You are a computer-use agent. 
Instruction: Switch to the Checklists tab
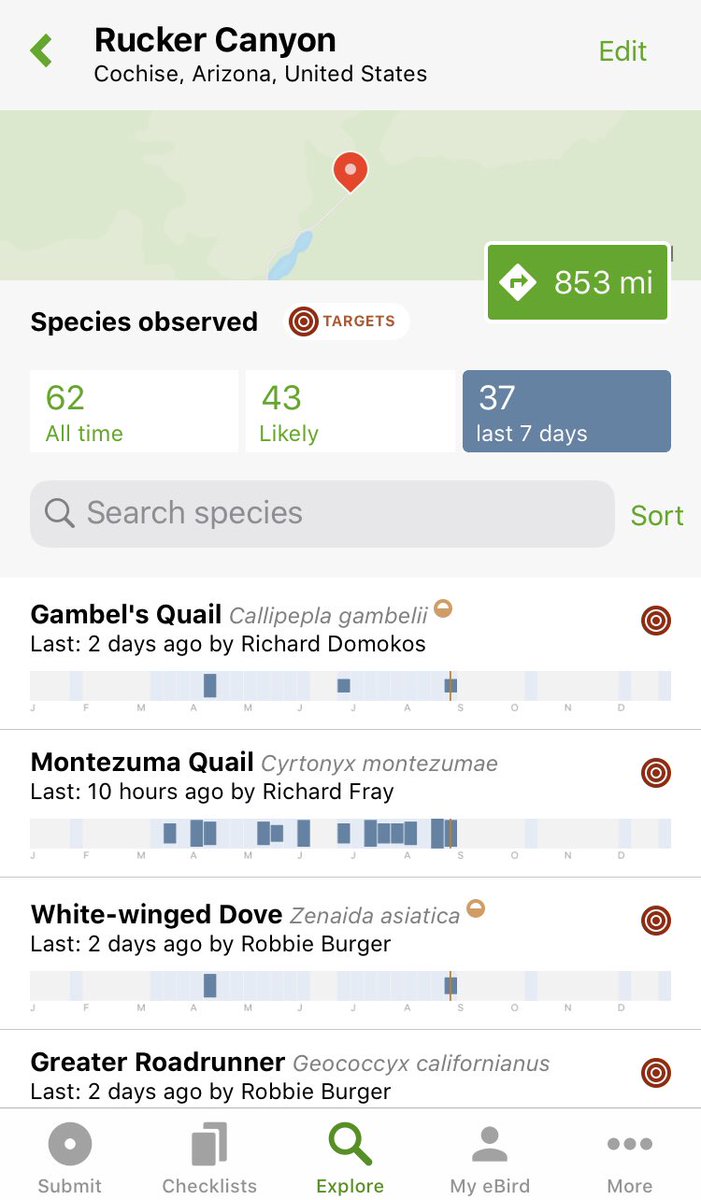click(x=210, y=1156)
